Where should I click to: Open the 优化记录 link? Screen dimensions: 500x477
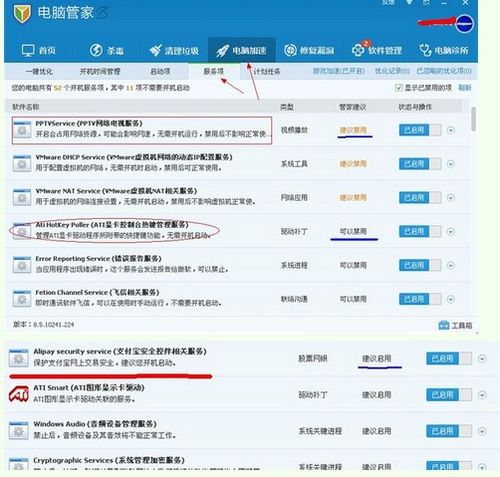click(392, 71)
